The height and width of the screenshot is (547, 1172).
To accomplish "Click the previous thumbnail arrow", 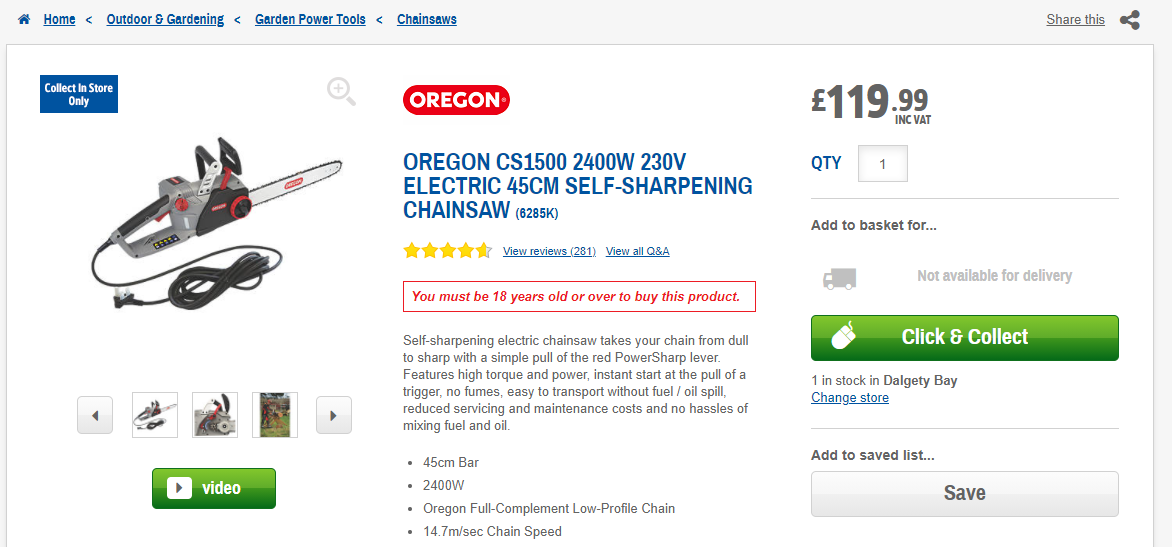I will click(x=95, y=415).
